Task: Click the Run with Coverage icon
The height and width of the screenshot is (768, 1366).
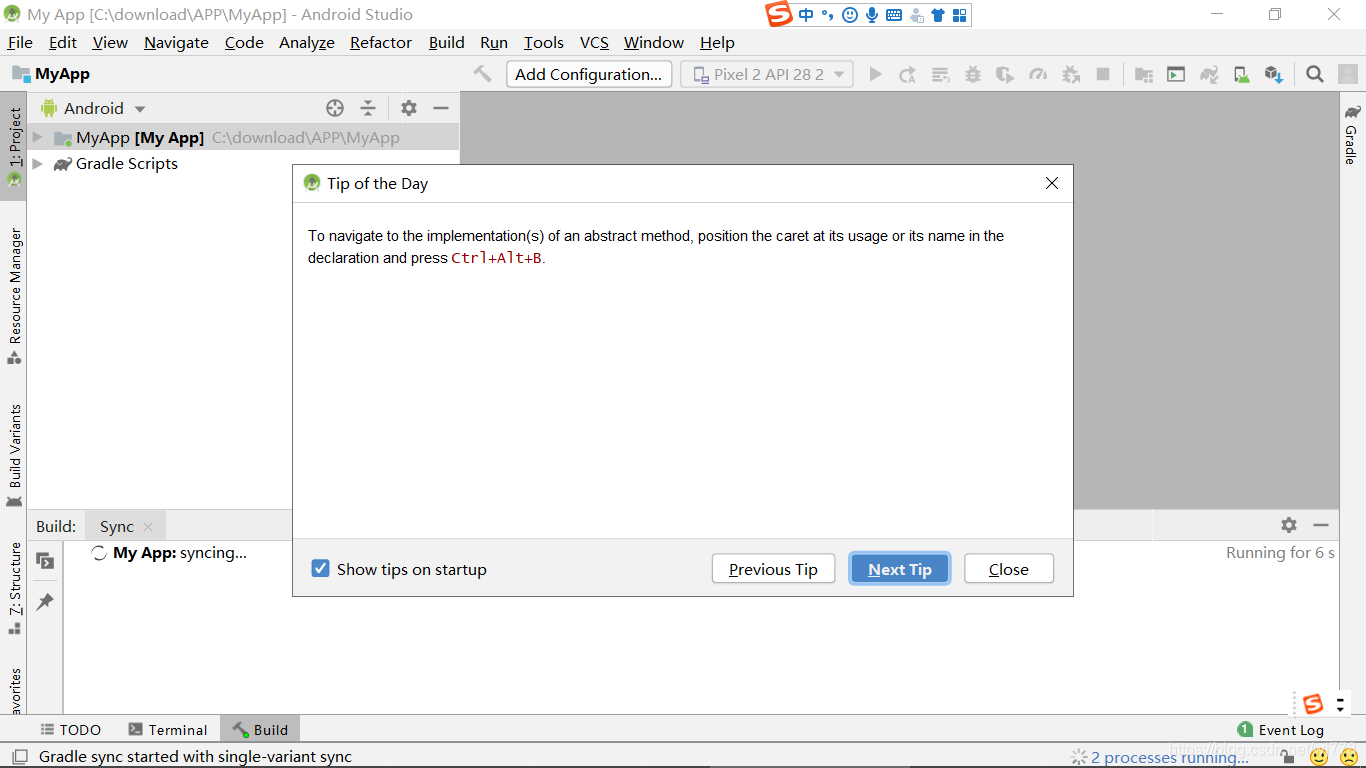Action: pos(1005,74)
